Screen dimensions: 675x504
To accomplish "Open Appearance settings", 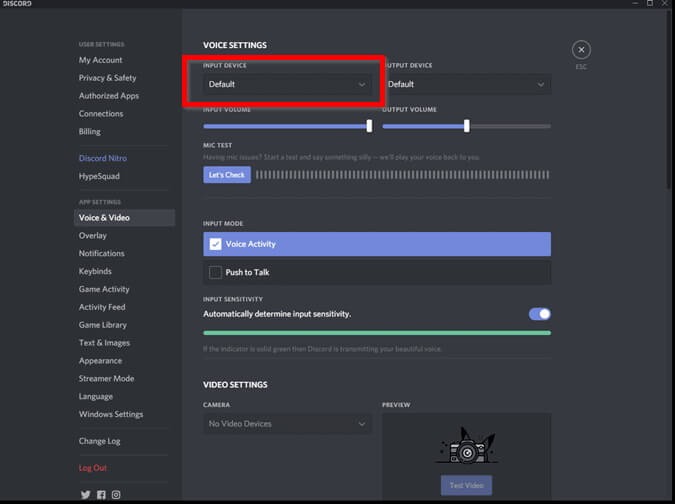I will (x=100, y=361).
